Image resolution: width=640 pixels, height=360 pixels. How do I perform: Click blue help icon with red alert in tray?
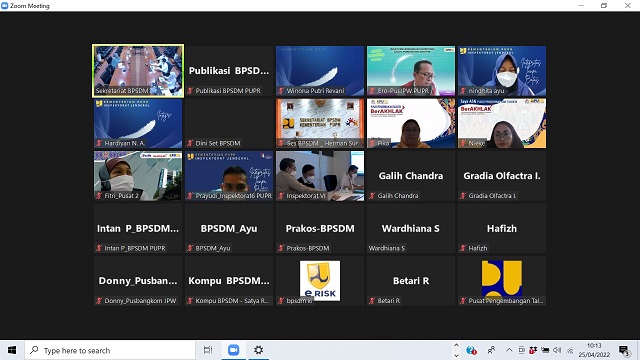pyautogui.click(x=471, y=350)
